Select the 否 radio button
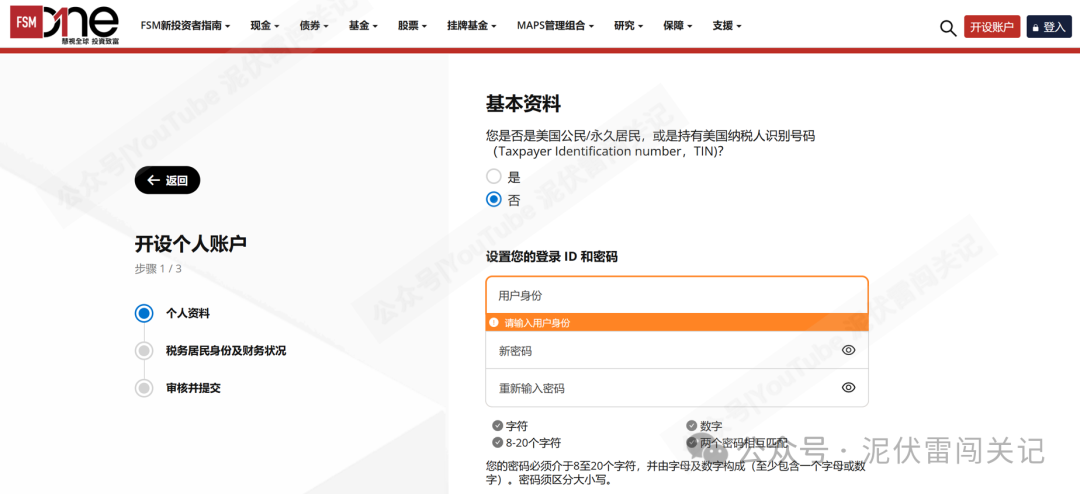Viewport: 1080px width, 494px height. click(493, 200)
